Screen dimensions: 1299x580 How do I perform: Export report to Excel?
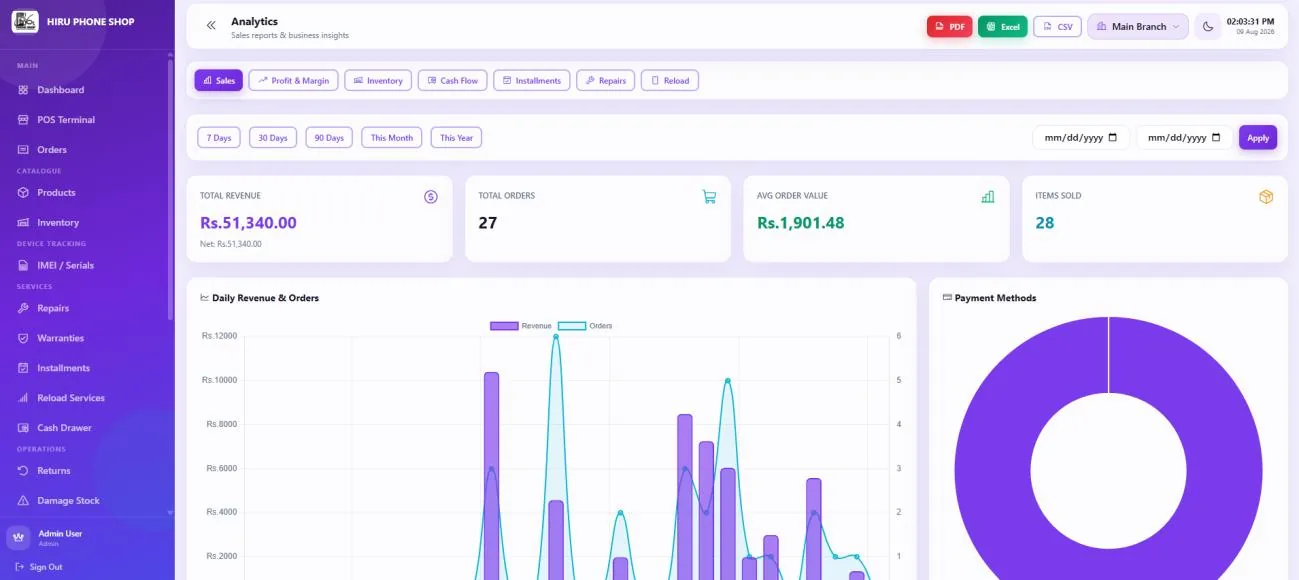tap(1003, 27)
